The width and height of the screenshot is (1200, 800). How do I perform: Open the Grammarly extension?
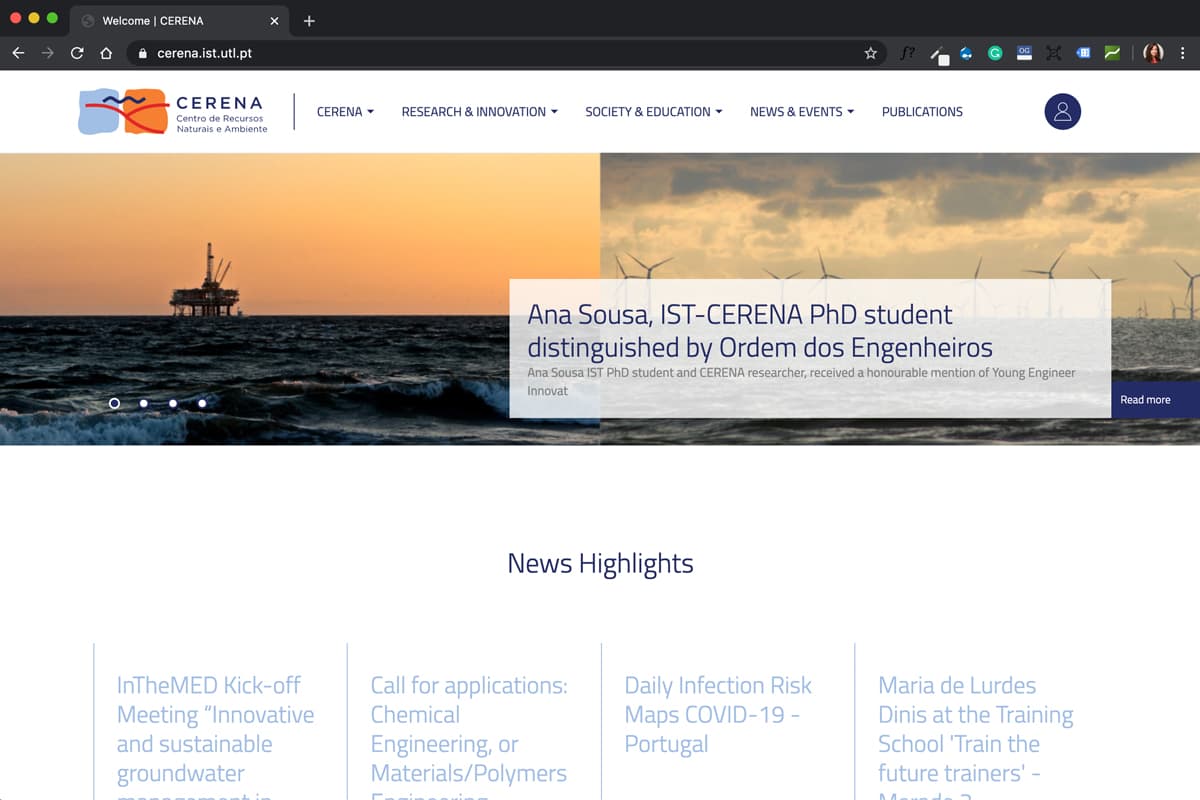[995, 53]
